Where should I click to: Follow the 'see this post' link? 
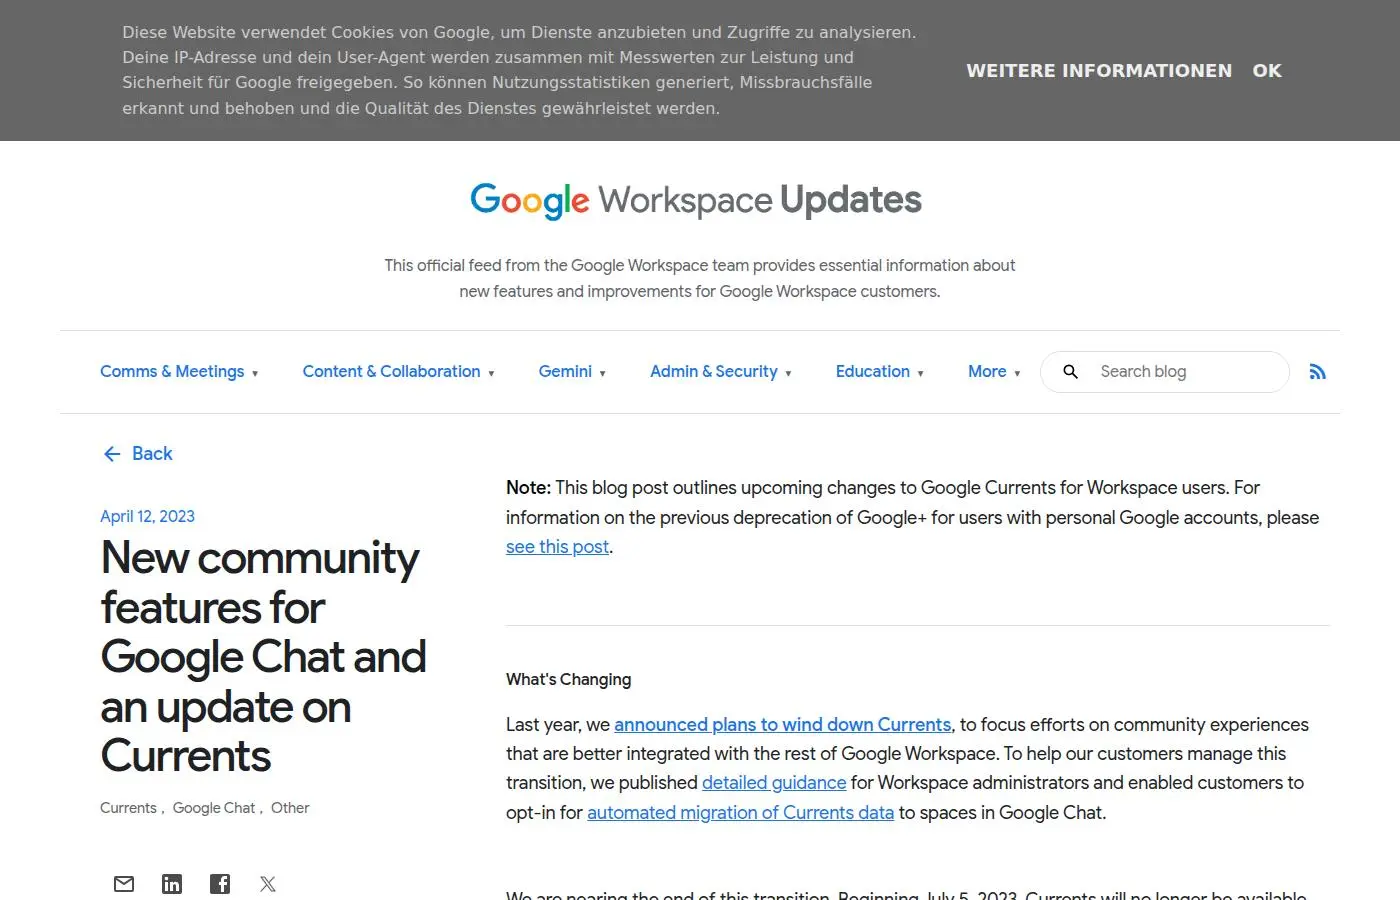pos(557,547)
